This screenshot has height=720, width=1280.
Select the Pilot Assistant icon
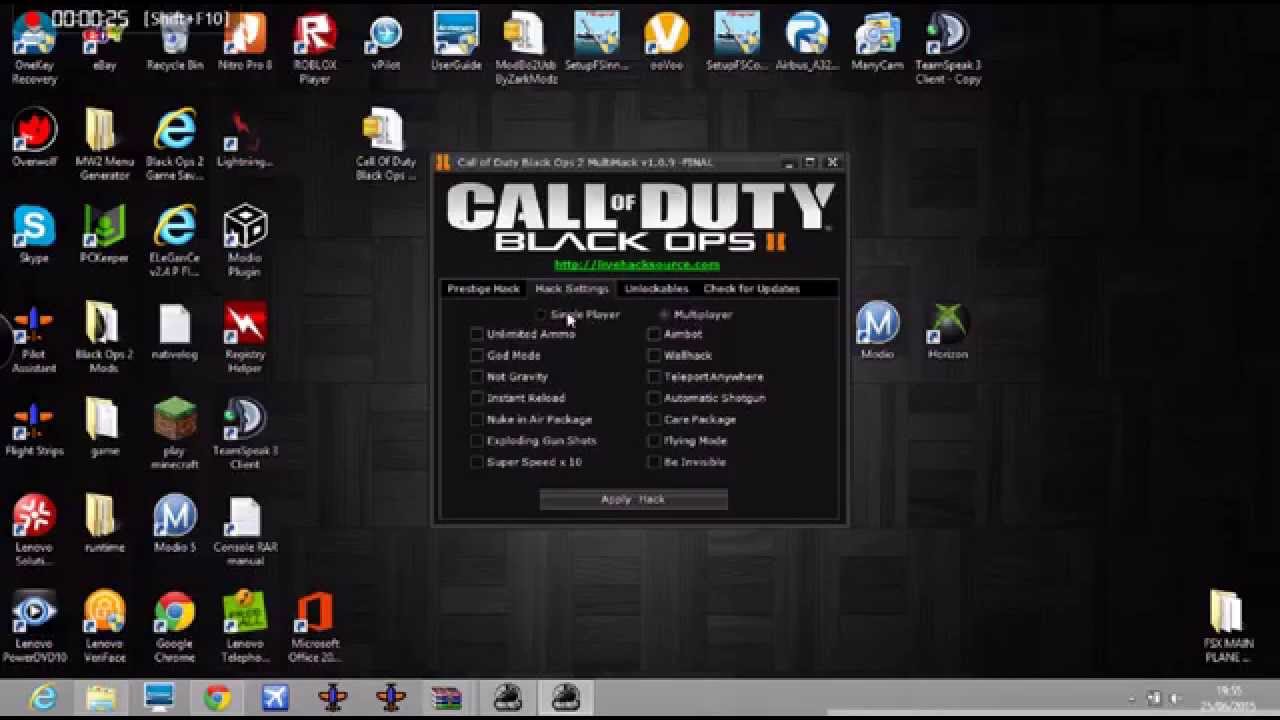click(x=34, y=338)
